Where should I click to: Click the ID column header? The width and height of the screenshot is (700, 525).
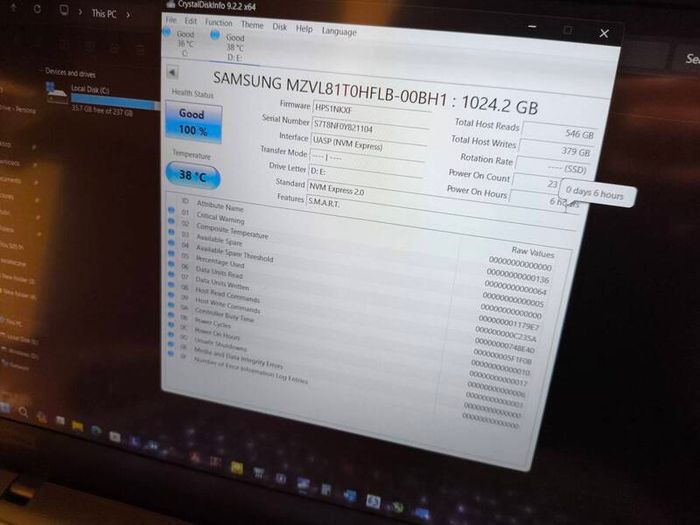[x=185, y=201]
